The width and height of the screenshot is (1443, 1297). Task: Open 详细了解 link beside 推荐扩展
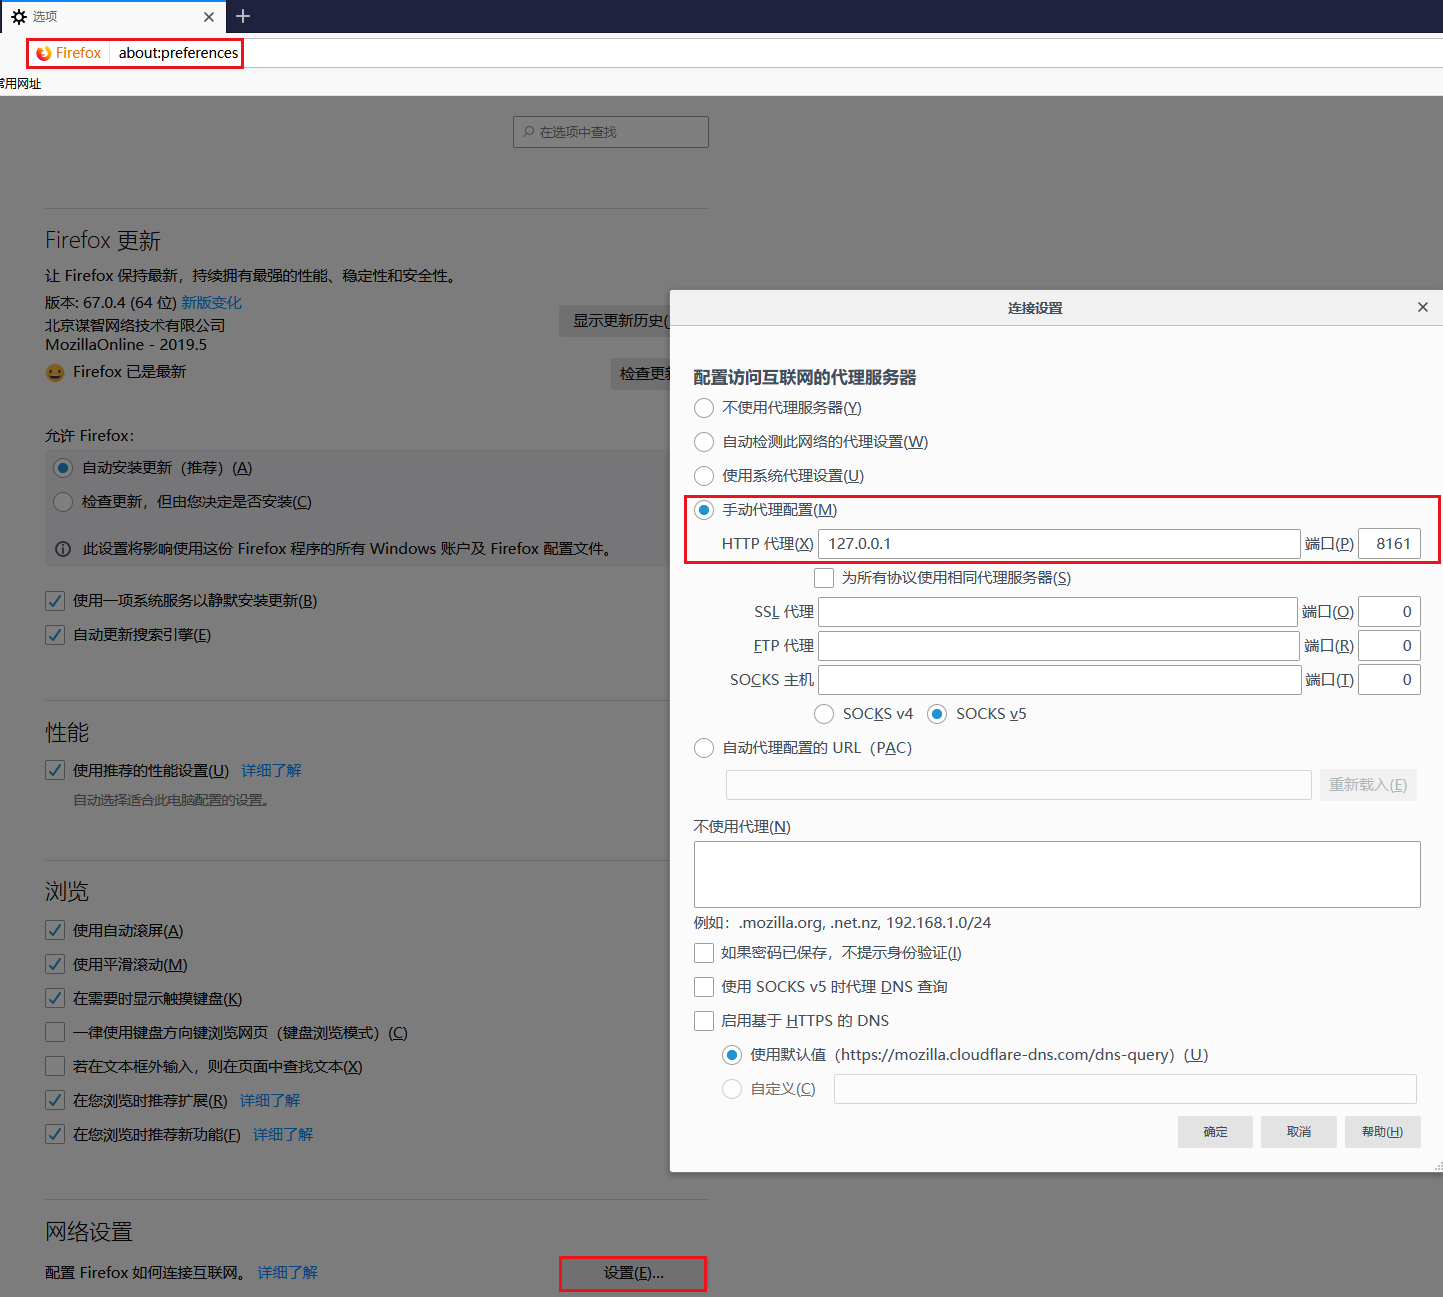[269, 1100]
